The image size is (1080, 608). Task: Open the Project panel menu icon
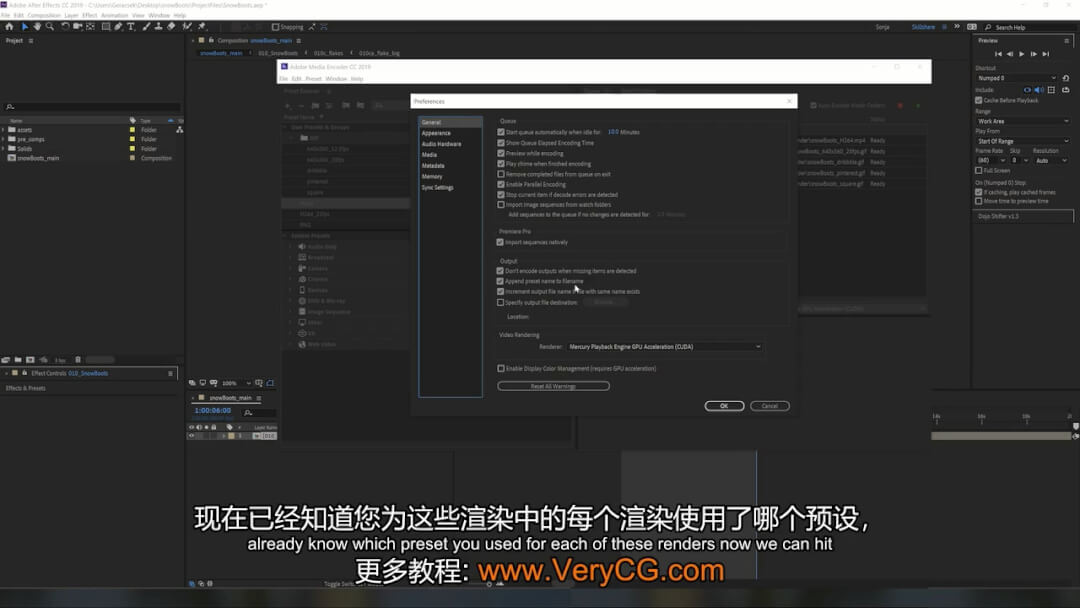tap(31, 41)
